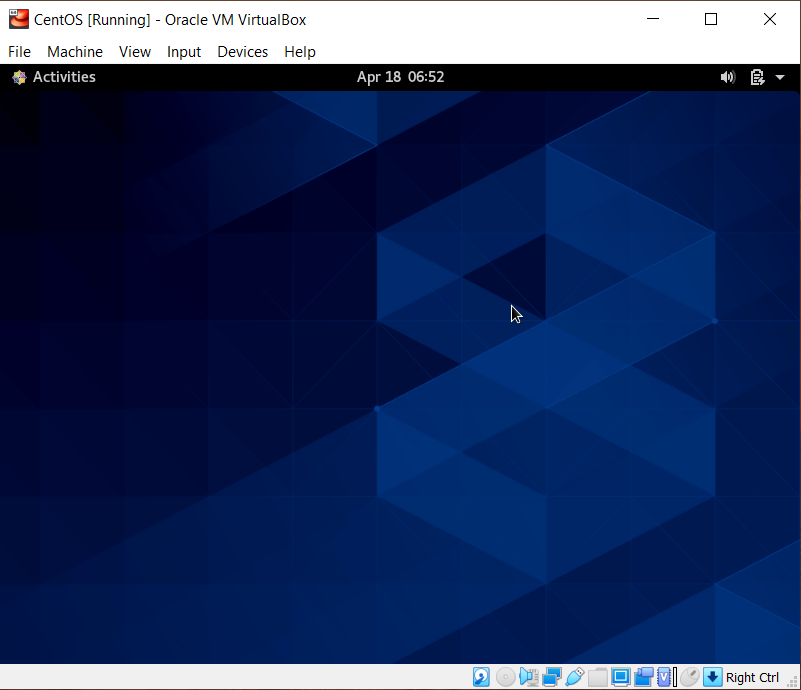Click the mouse integration status icon
This screenshot has height=690, width=801.
(x=690, y=677)
